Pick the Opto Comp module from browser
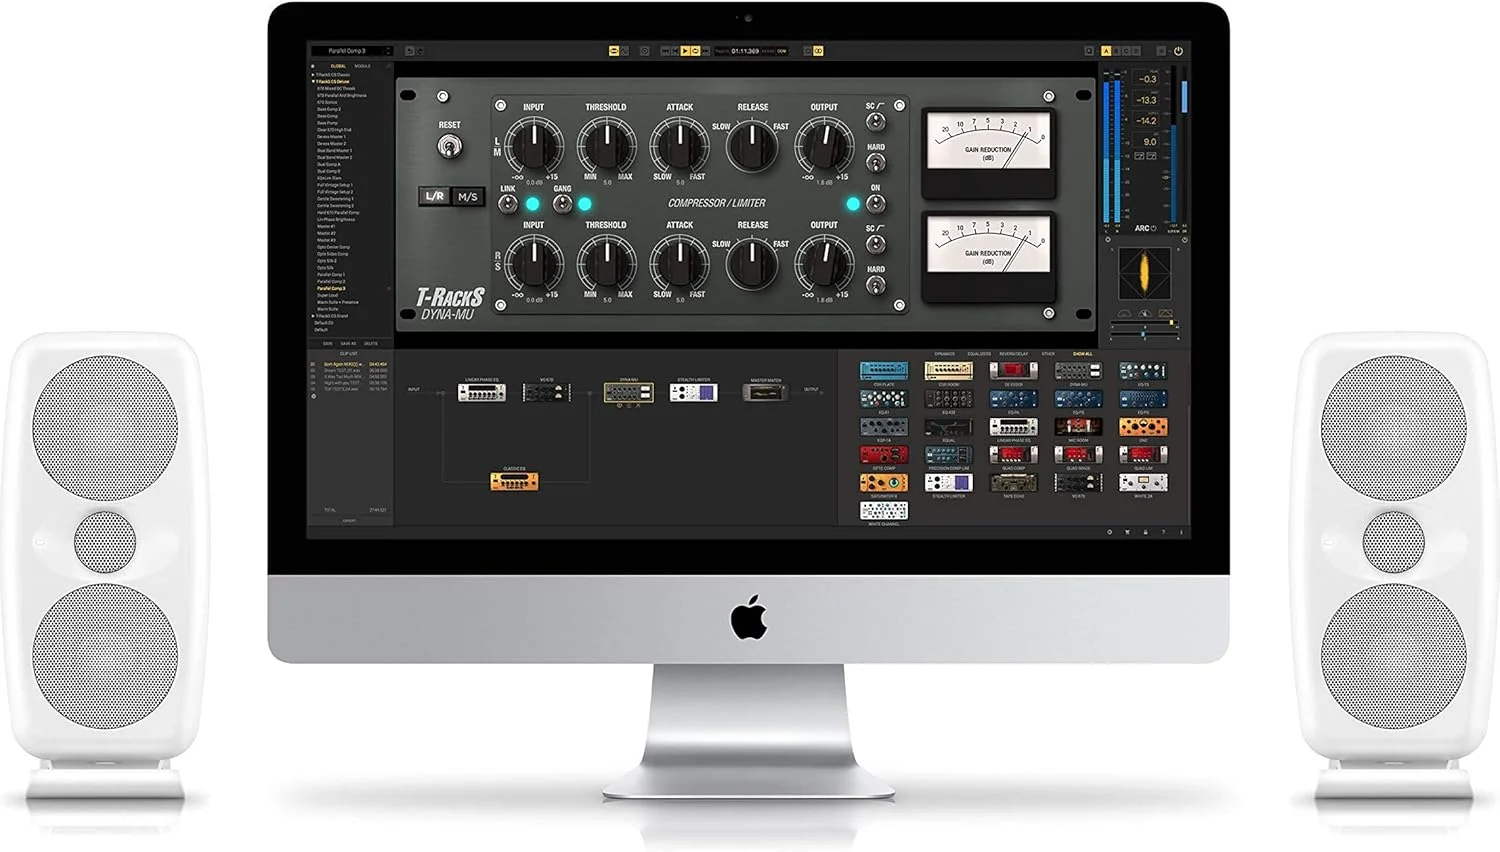1500x852 pixels. [884, 456]
